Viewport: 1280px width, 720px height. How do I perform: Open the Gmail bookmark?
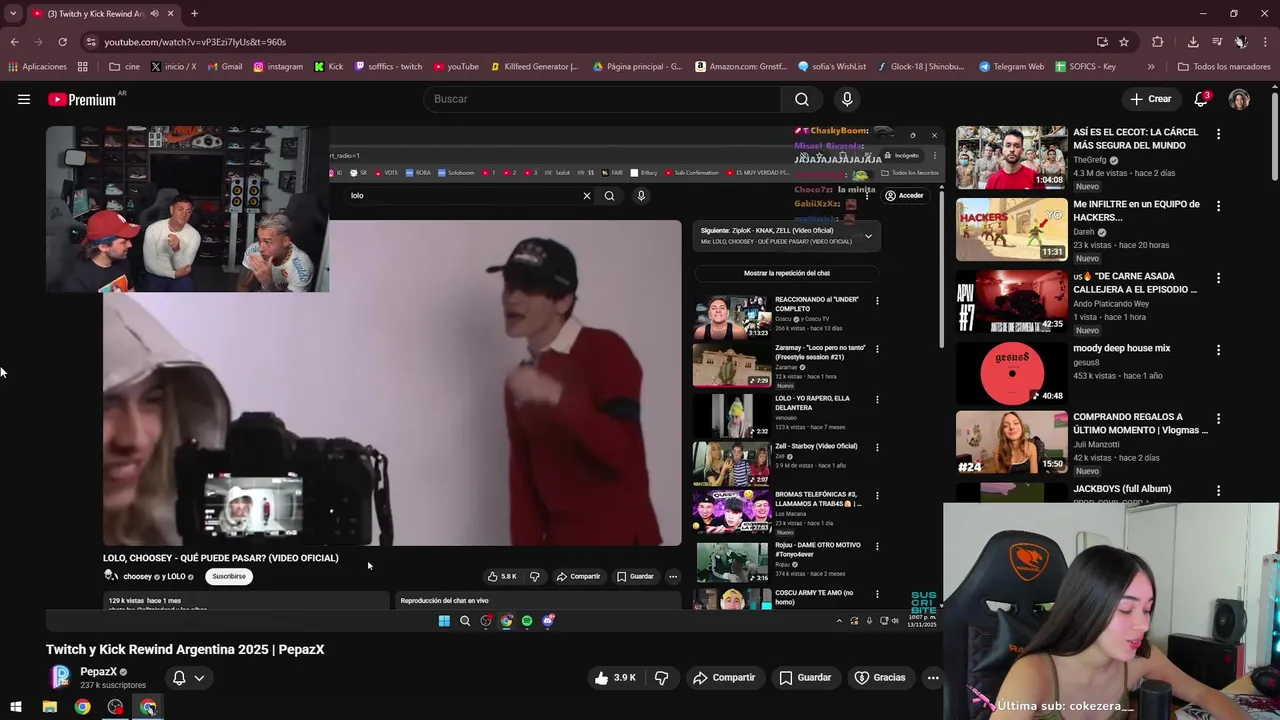tap(224, 67)
